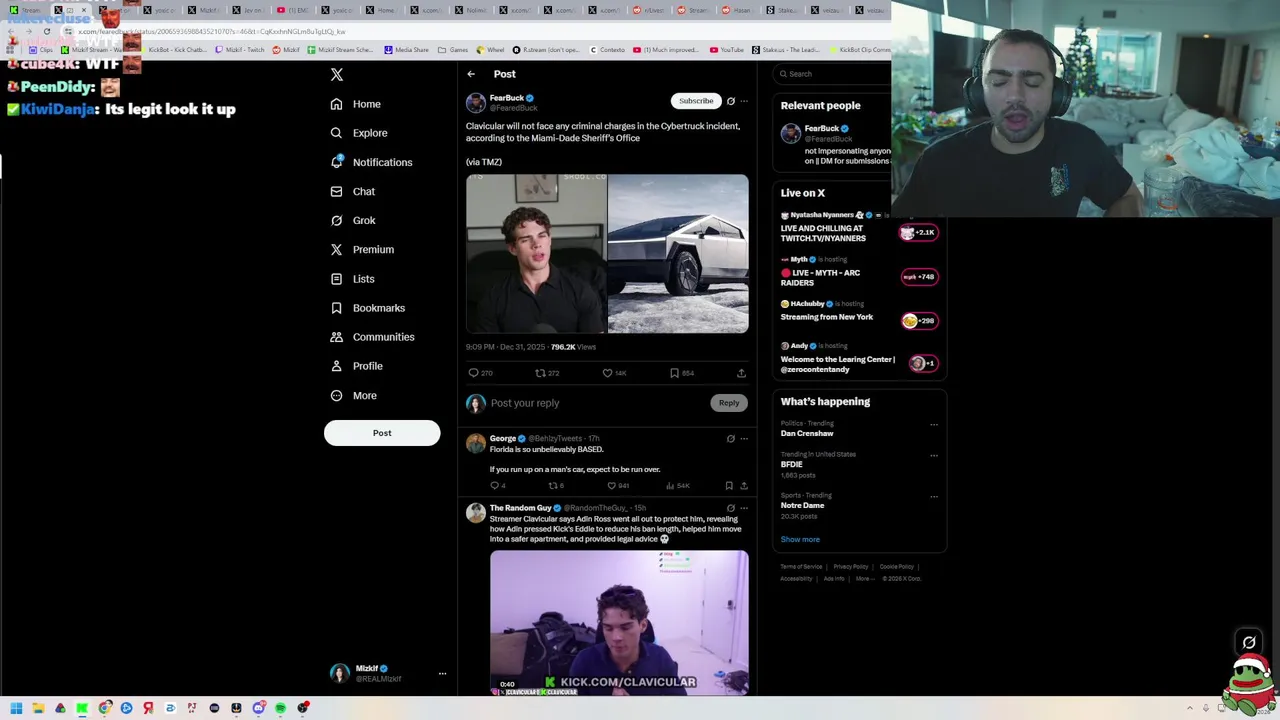Open YouTube bookmark in bookmarks bar
Viewport: 1280px width, 720px height.
(727, 49)
